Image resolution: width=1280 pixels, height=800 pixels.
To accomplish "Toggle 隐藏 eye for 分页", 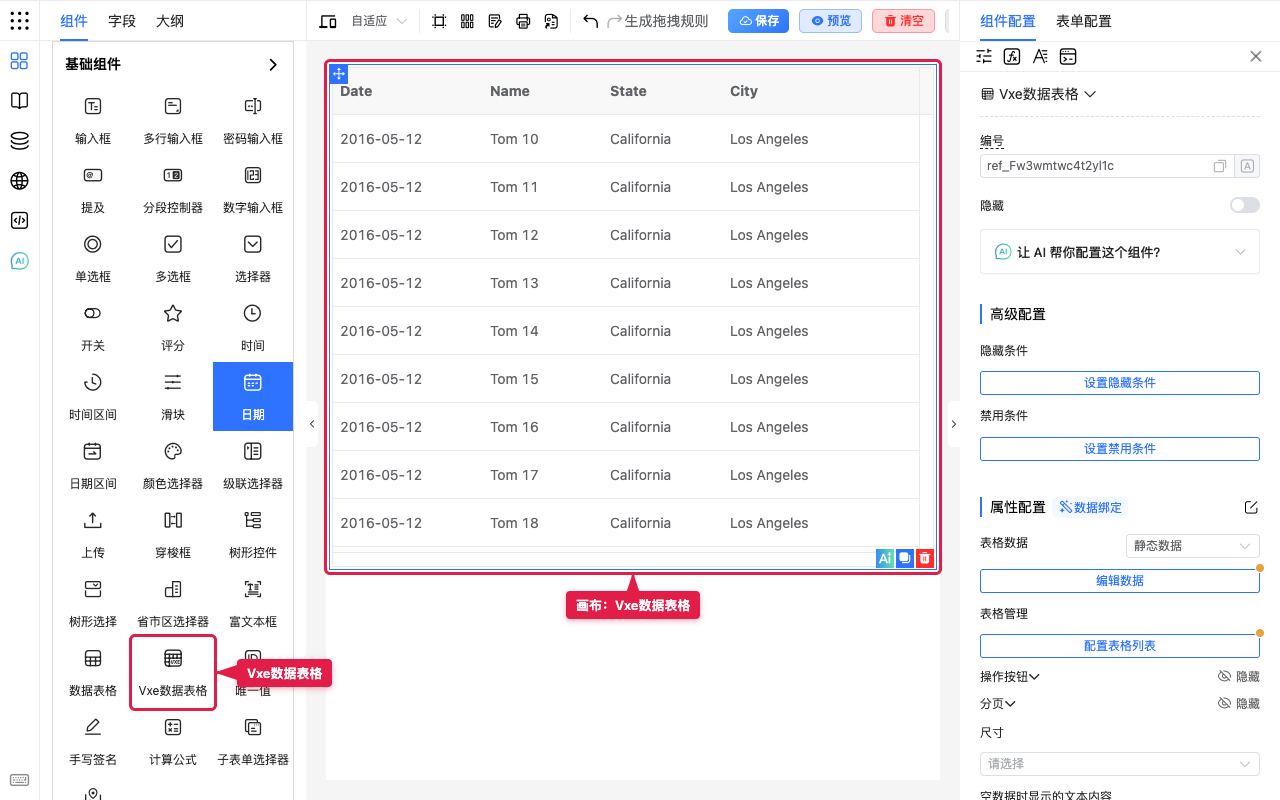I will [1239, 703].
